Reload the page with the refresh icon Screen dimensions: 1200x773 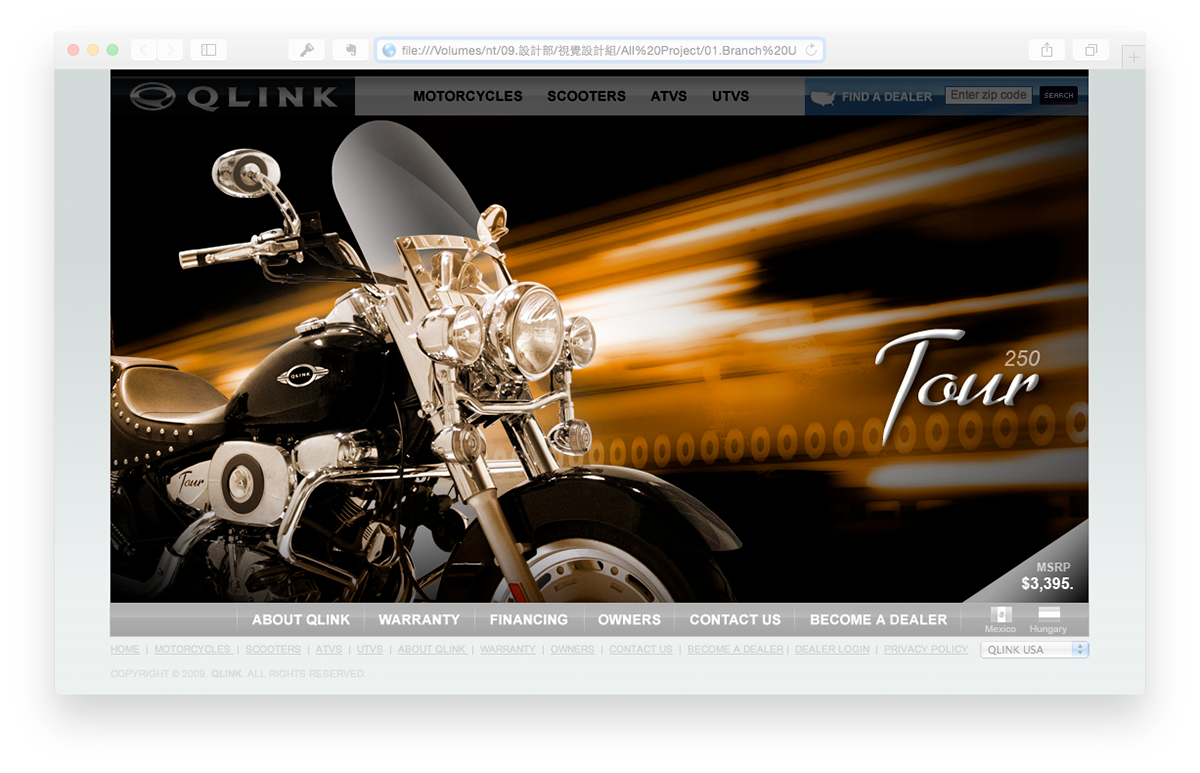click(811, 50)
